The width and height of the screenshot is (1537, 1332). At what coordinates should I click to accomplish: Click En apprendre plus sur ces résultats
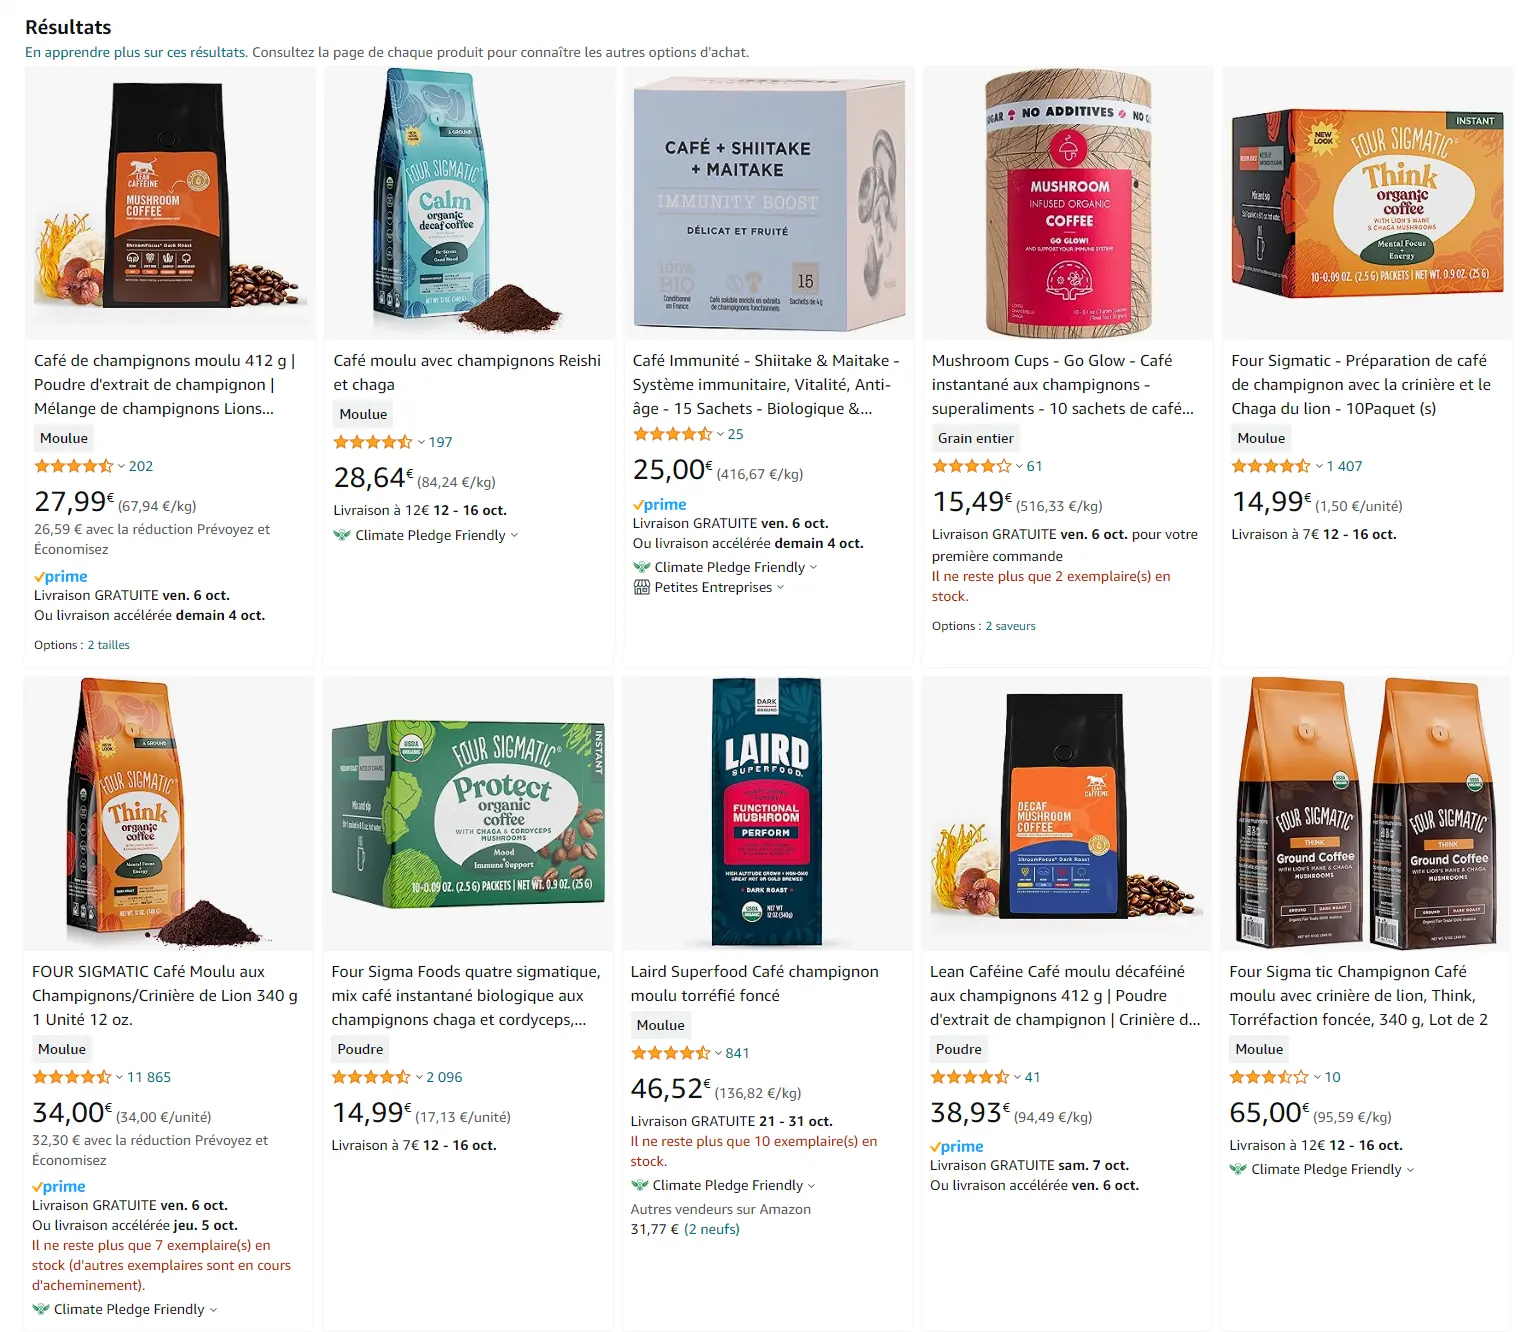(136, 52)
